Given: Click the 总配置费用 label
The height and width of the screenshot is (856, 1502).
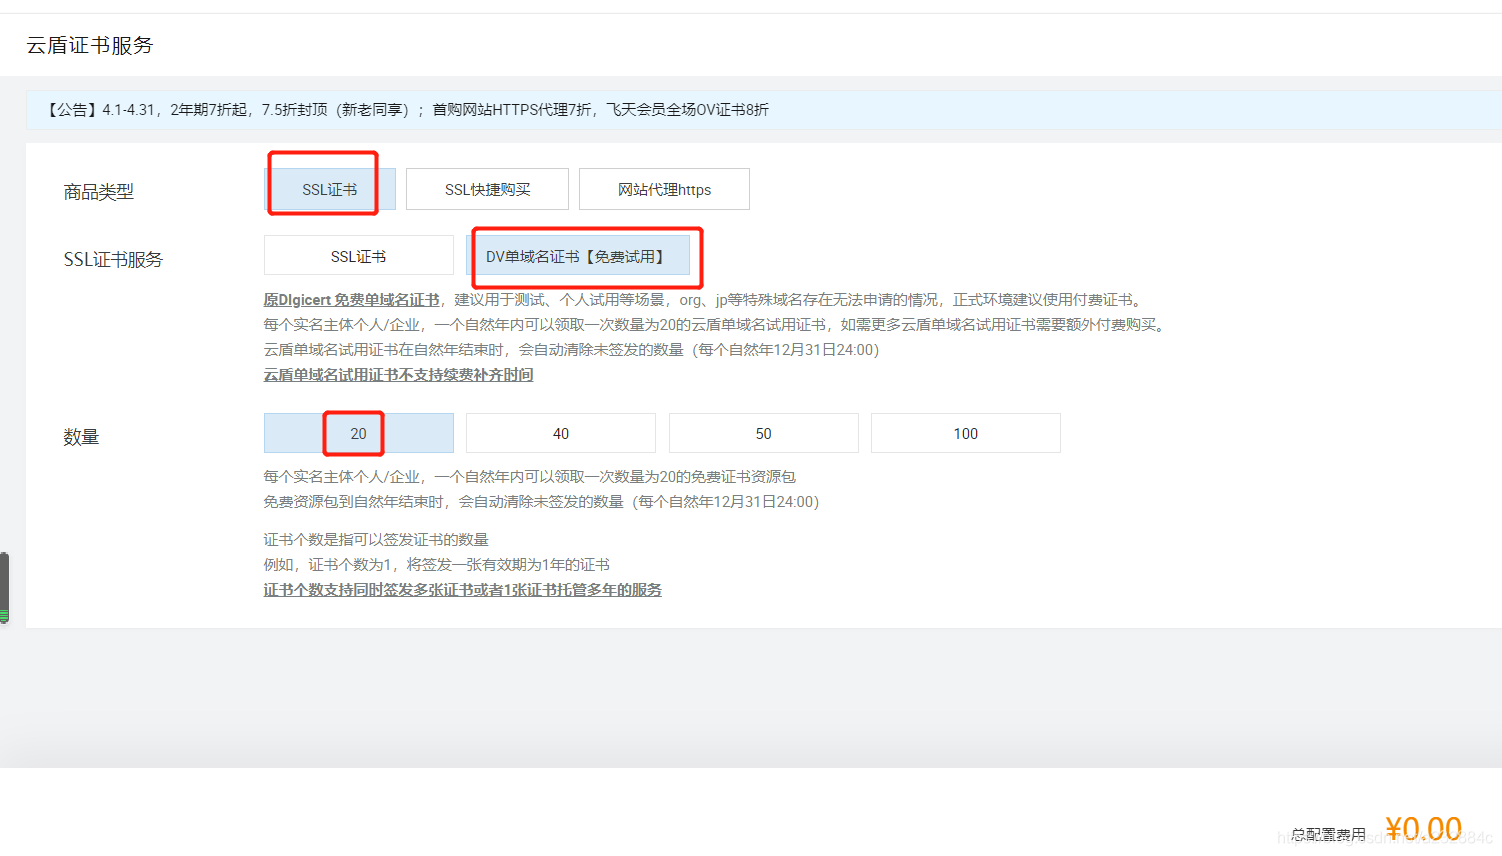Looking at the screenshot, I should [x=1328, y=834].
